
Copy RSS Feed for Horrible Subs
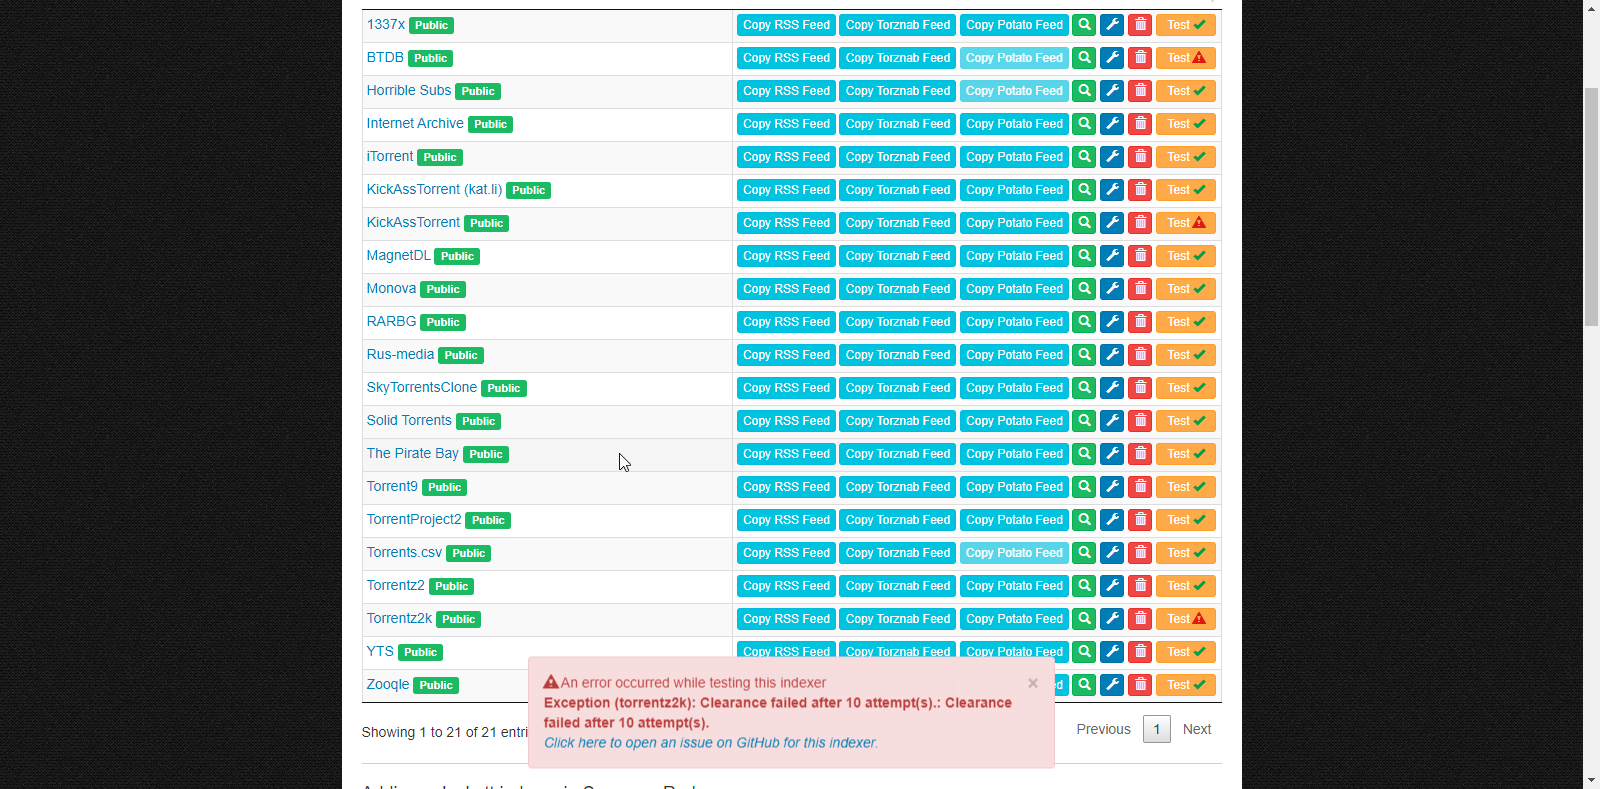click(x=786, y=91)
